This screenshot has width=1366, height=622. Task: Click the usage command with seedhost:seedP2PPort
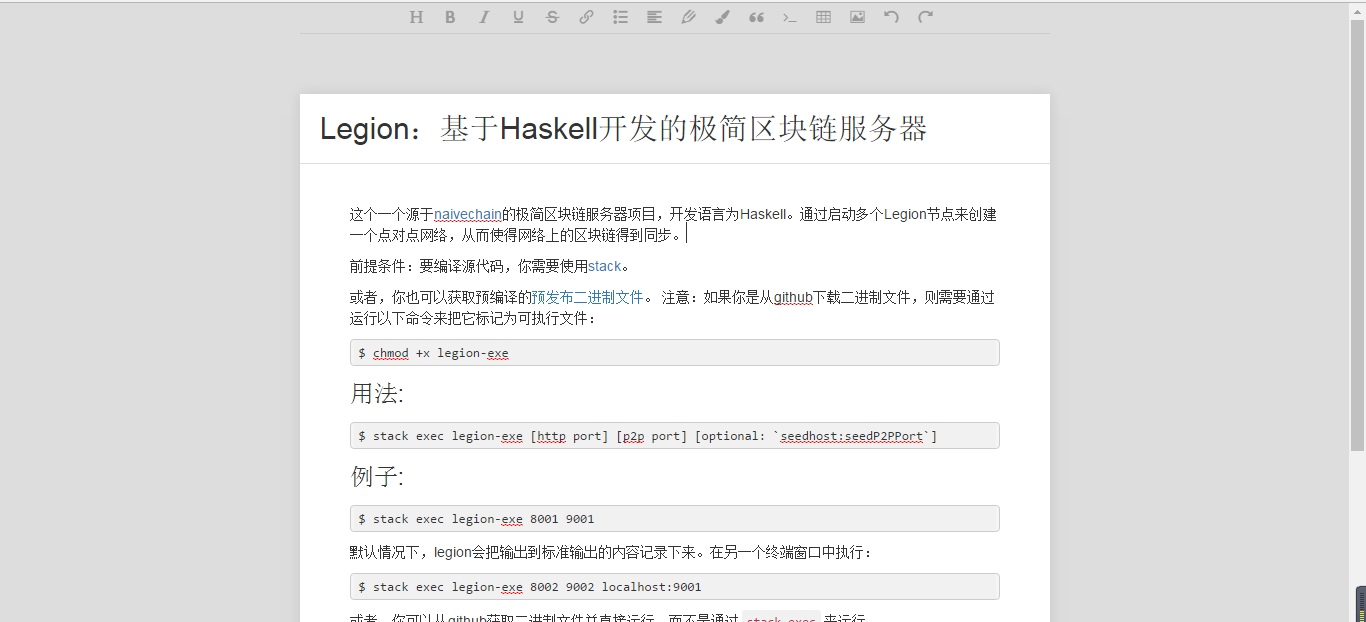tap(675, 436)
